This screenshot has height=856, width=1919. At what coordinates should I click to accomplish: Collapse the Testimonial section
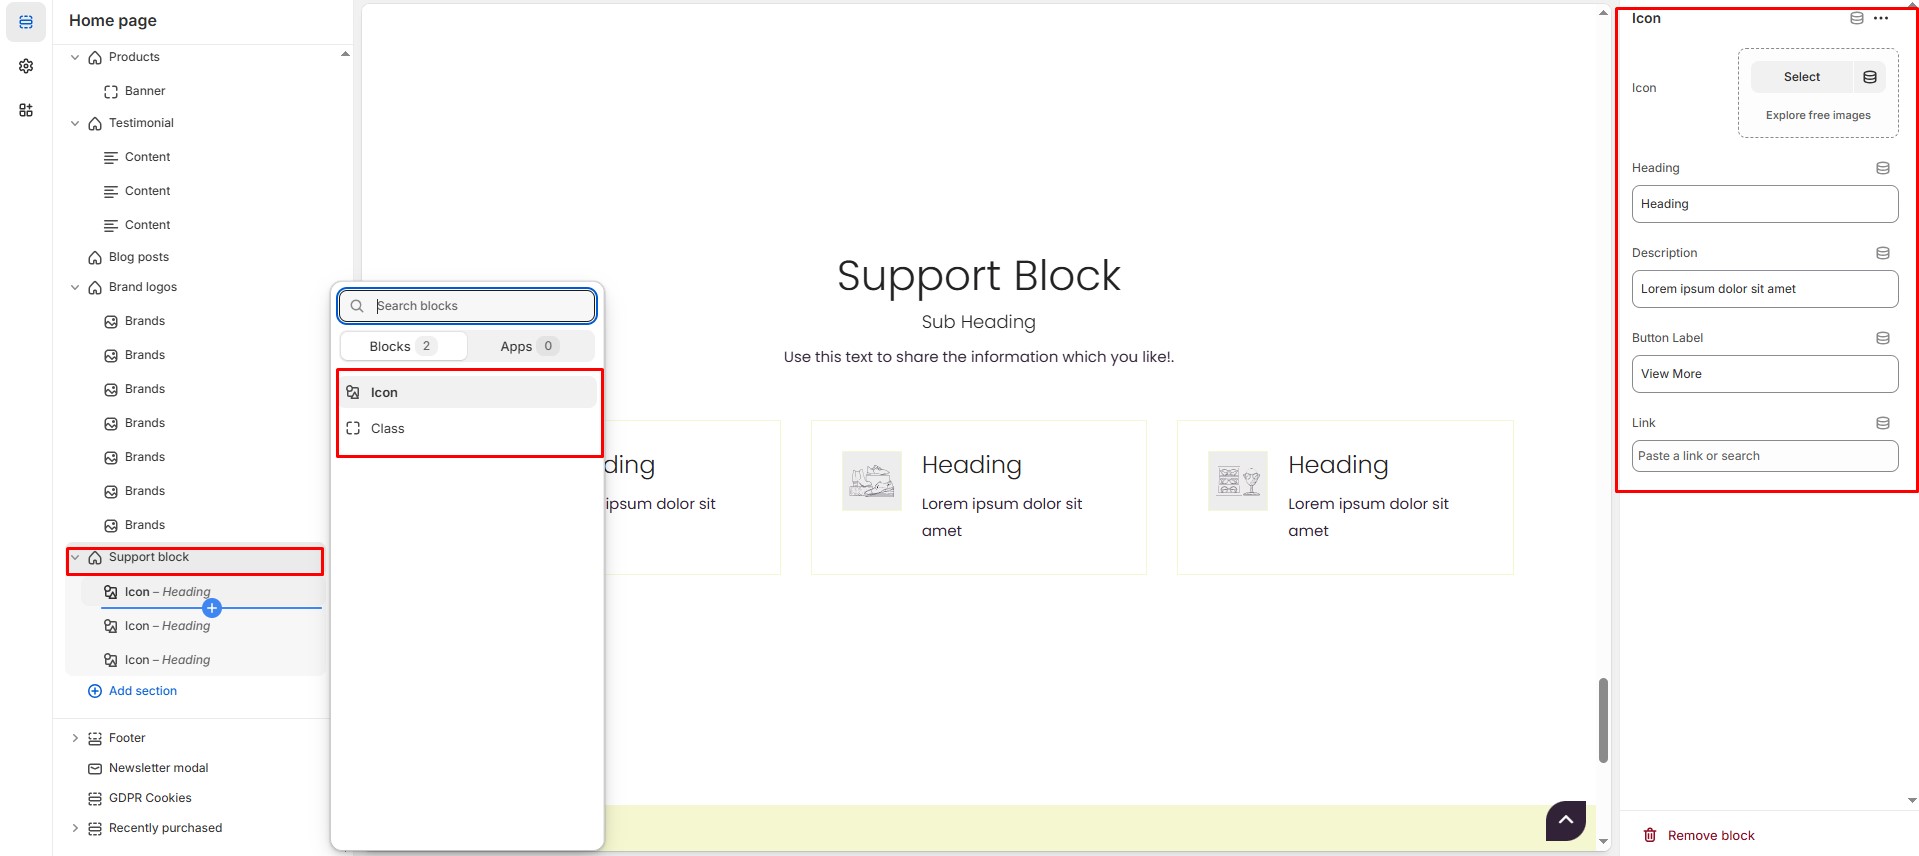pyautogui.click(x=75, y=124)
